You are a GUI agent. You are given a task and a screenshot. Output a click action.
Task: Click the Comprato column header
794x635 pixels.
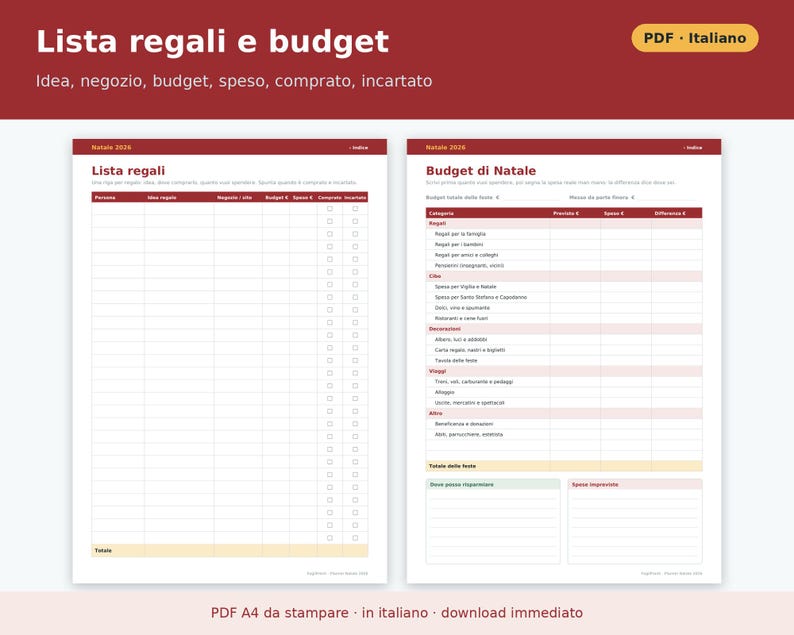tap(330, 197)
